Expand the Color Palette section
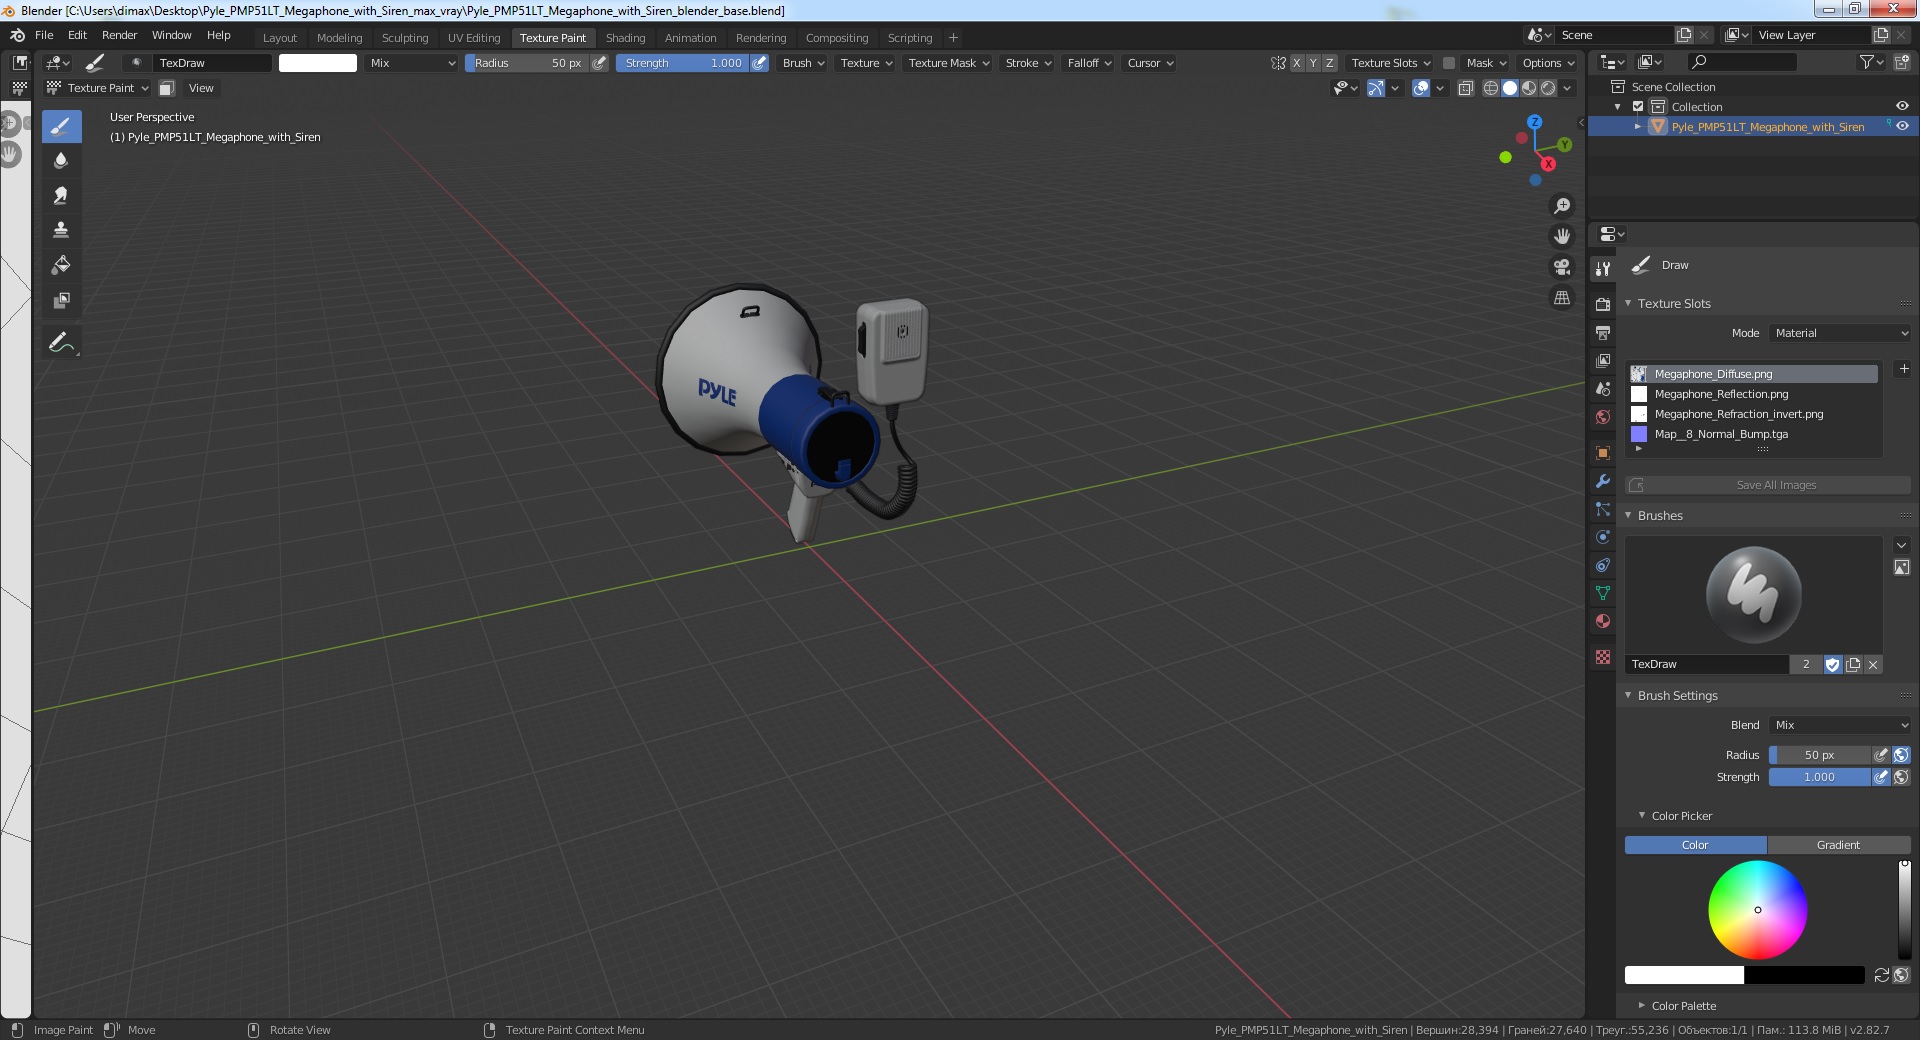1920x1040 pixels. tap(1642, 1005)
